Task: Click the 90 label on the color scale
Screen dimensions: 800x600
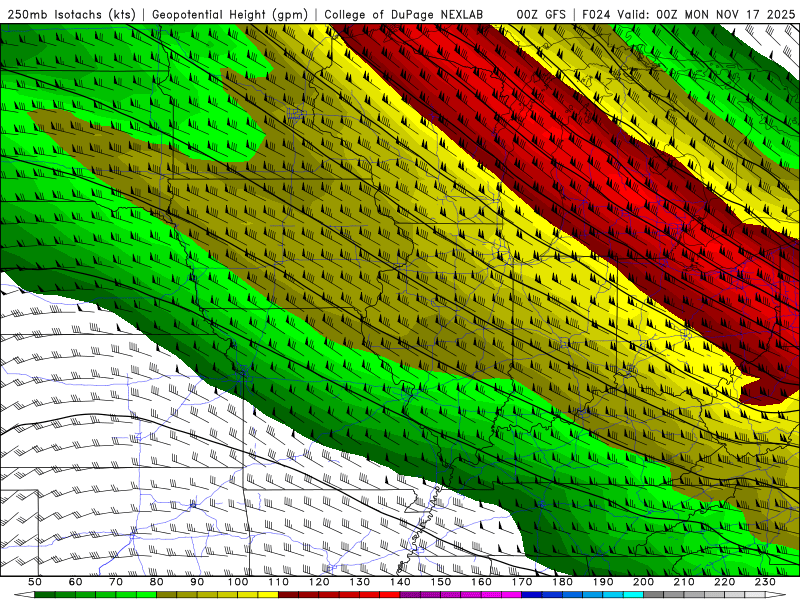Action: [x=197, y=582]
